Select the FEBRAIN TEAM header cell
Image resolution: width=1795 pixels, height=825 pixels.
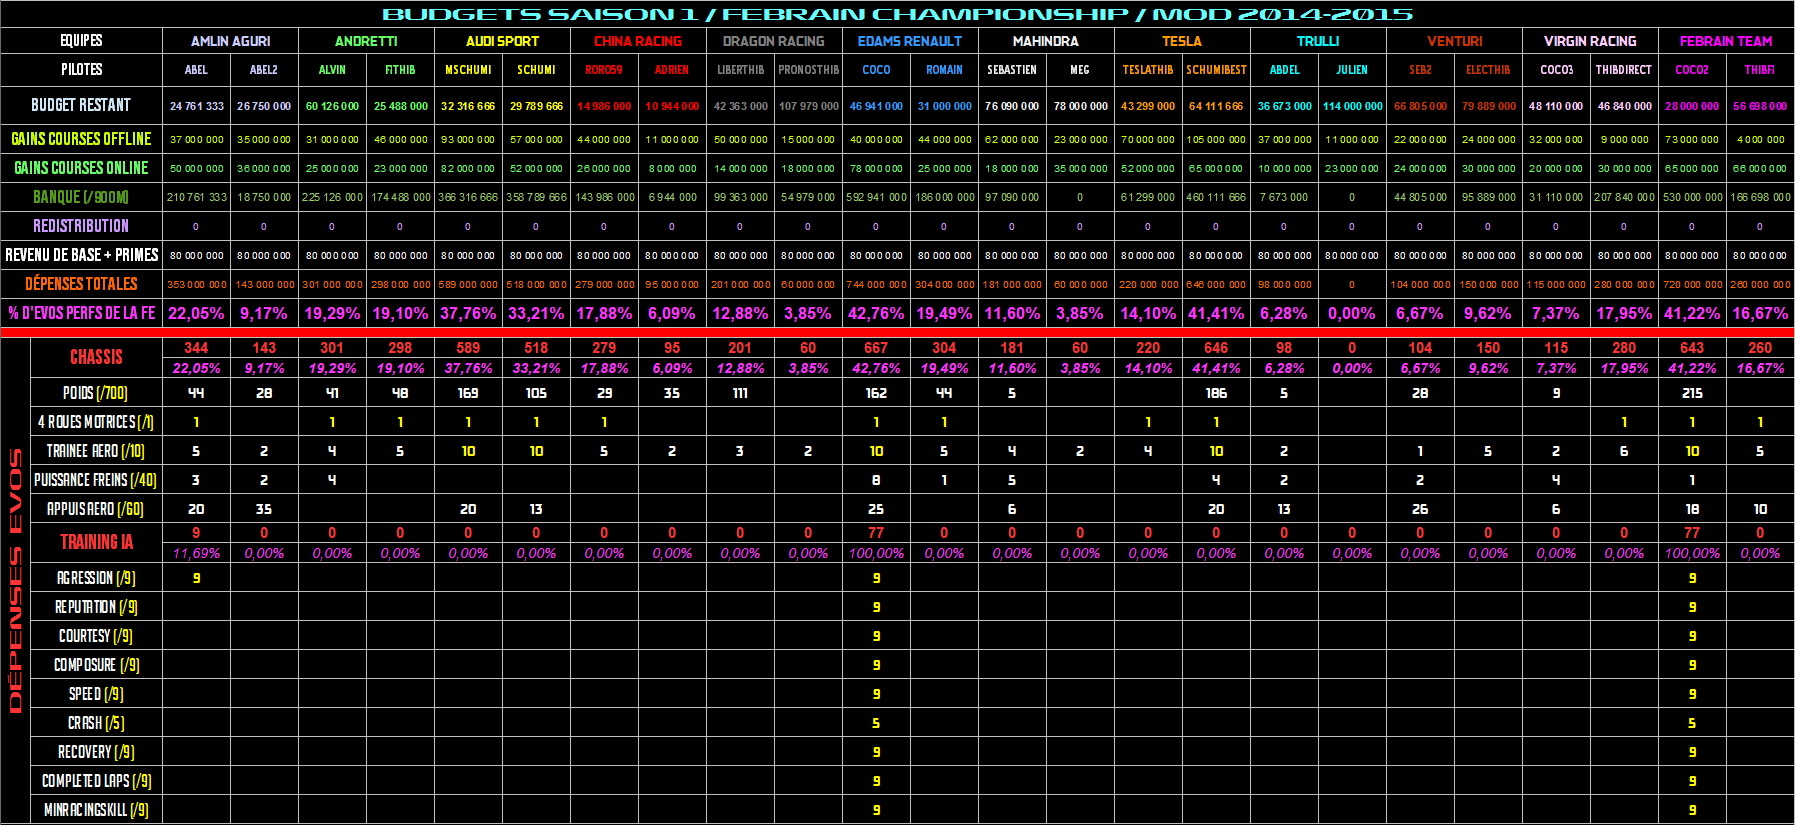1725,41
